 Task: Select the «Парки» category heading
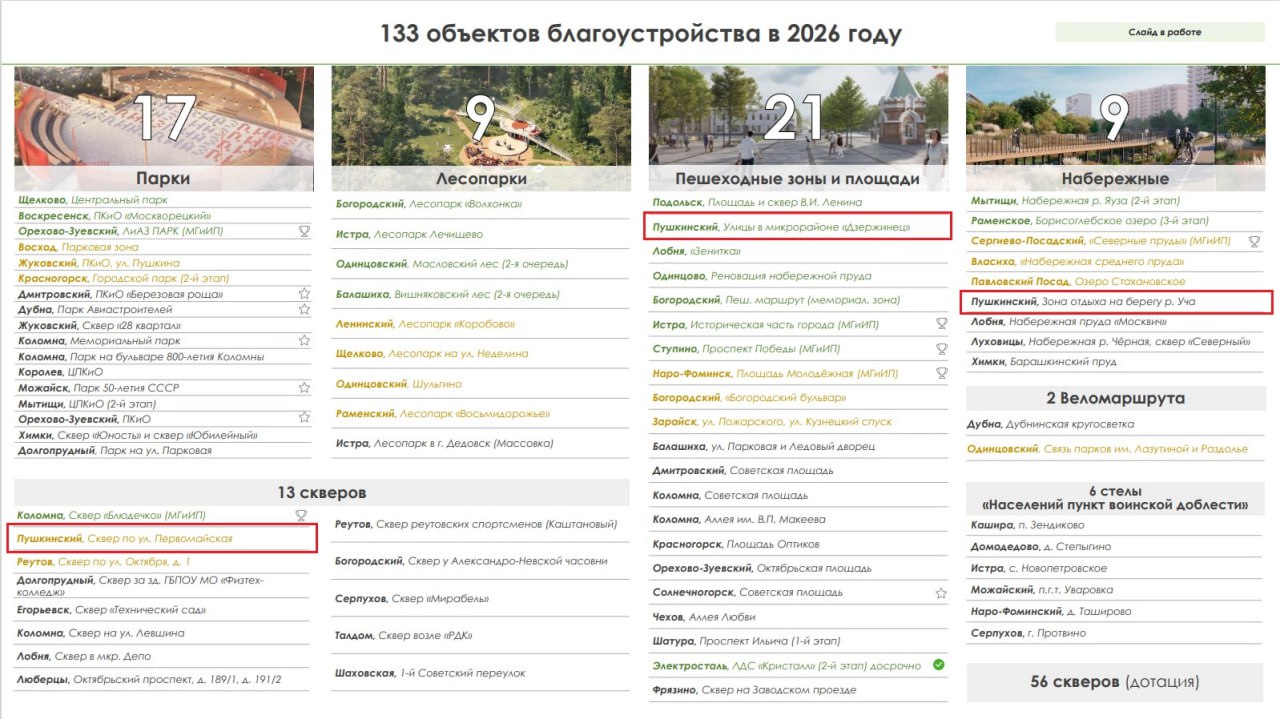pos(164,179)
